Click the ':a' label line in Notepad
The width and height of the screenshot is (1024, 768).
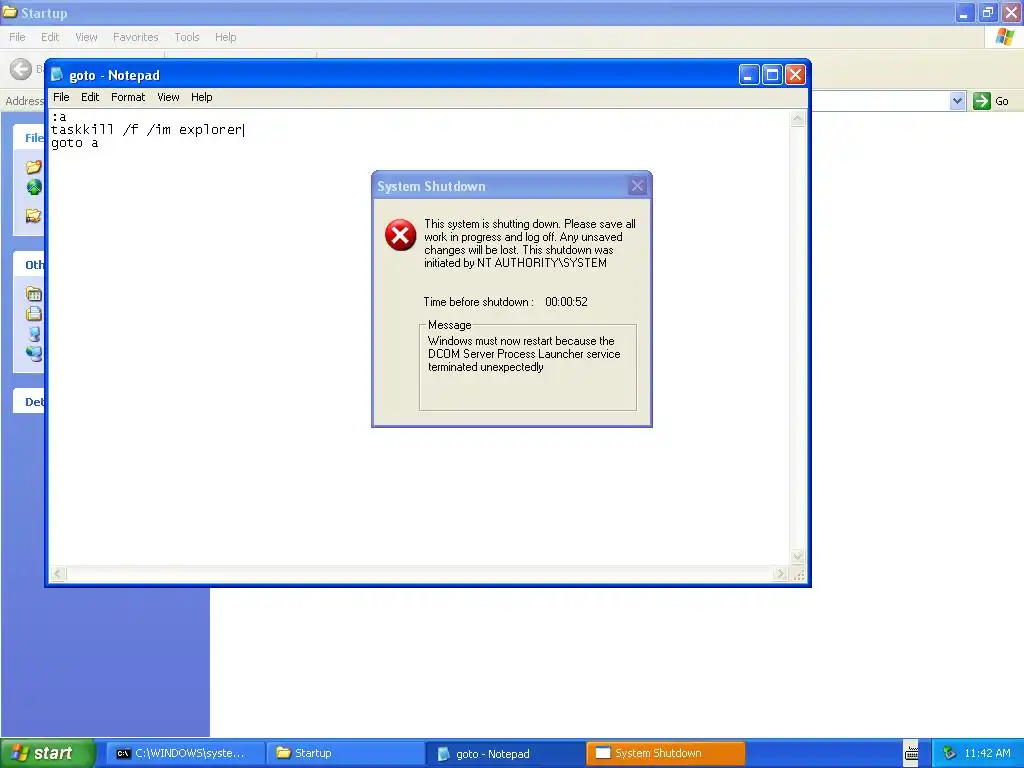point(59,117)
